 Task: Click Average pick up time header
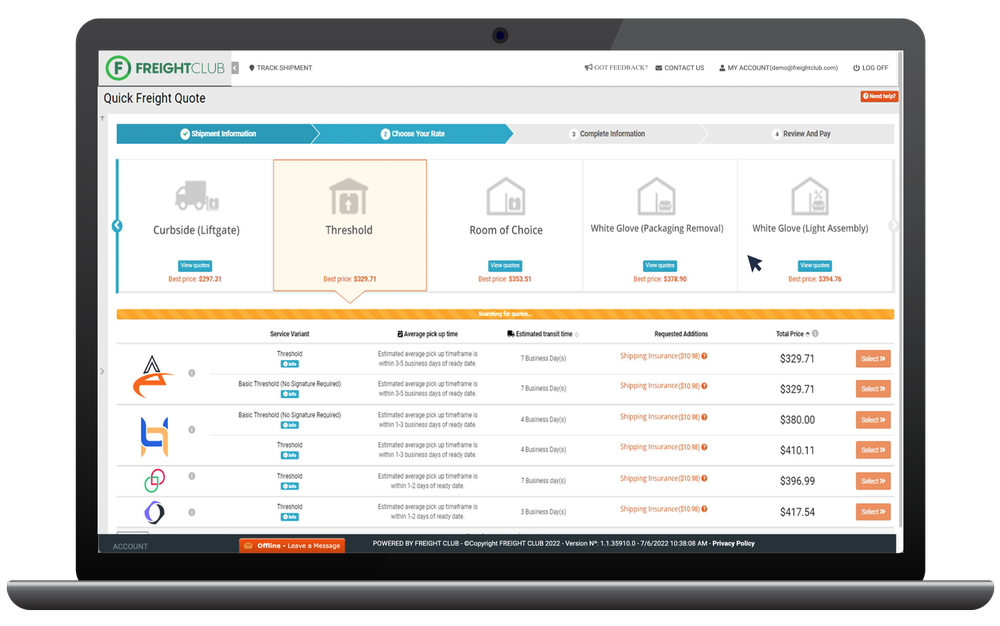pos(427,334)
